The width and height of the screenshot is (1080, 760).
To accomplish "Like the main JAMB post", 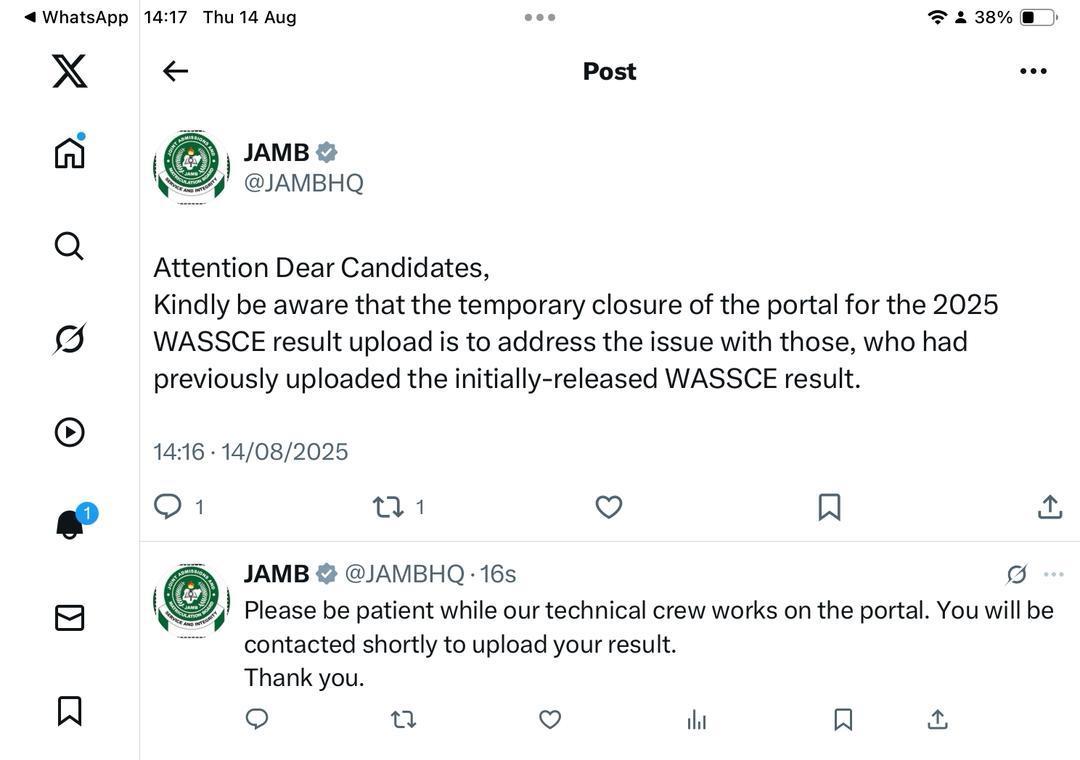I will pos(609,507).
